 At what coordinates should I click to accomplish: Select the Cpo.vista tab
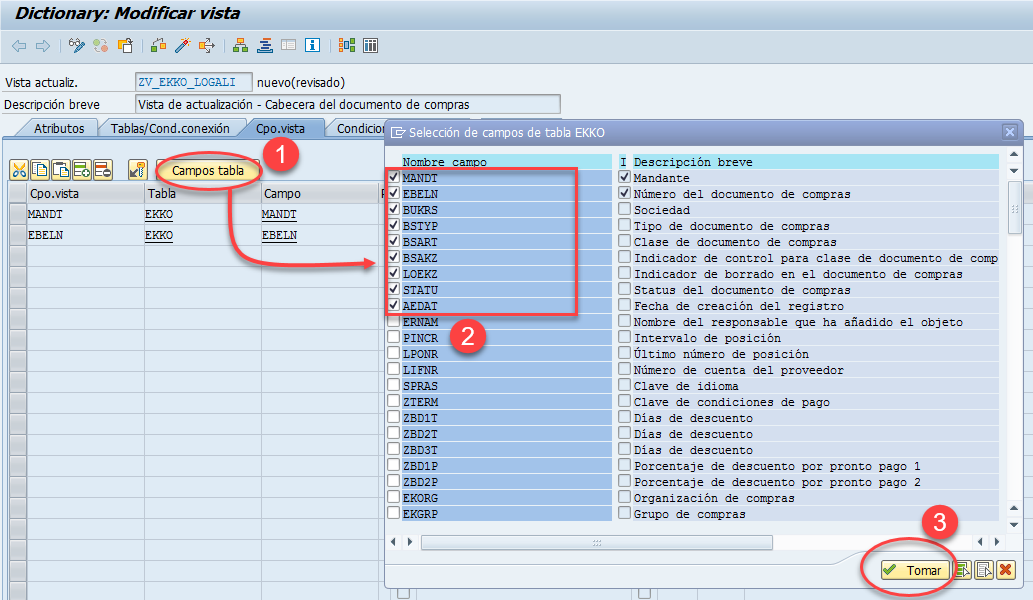coord(281,128)
